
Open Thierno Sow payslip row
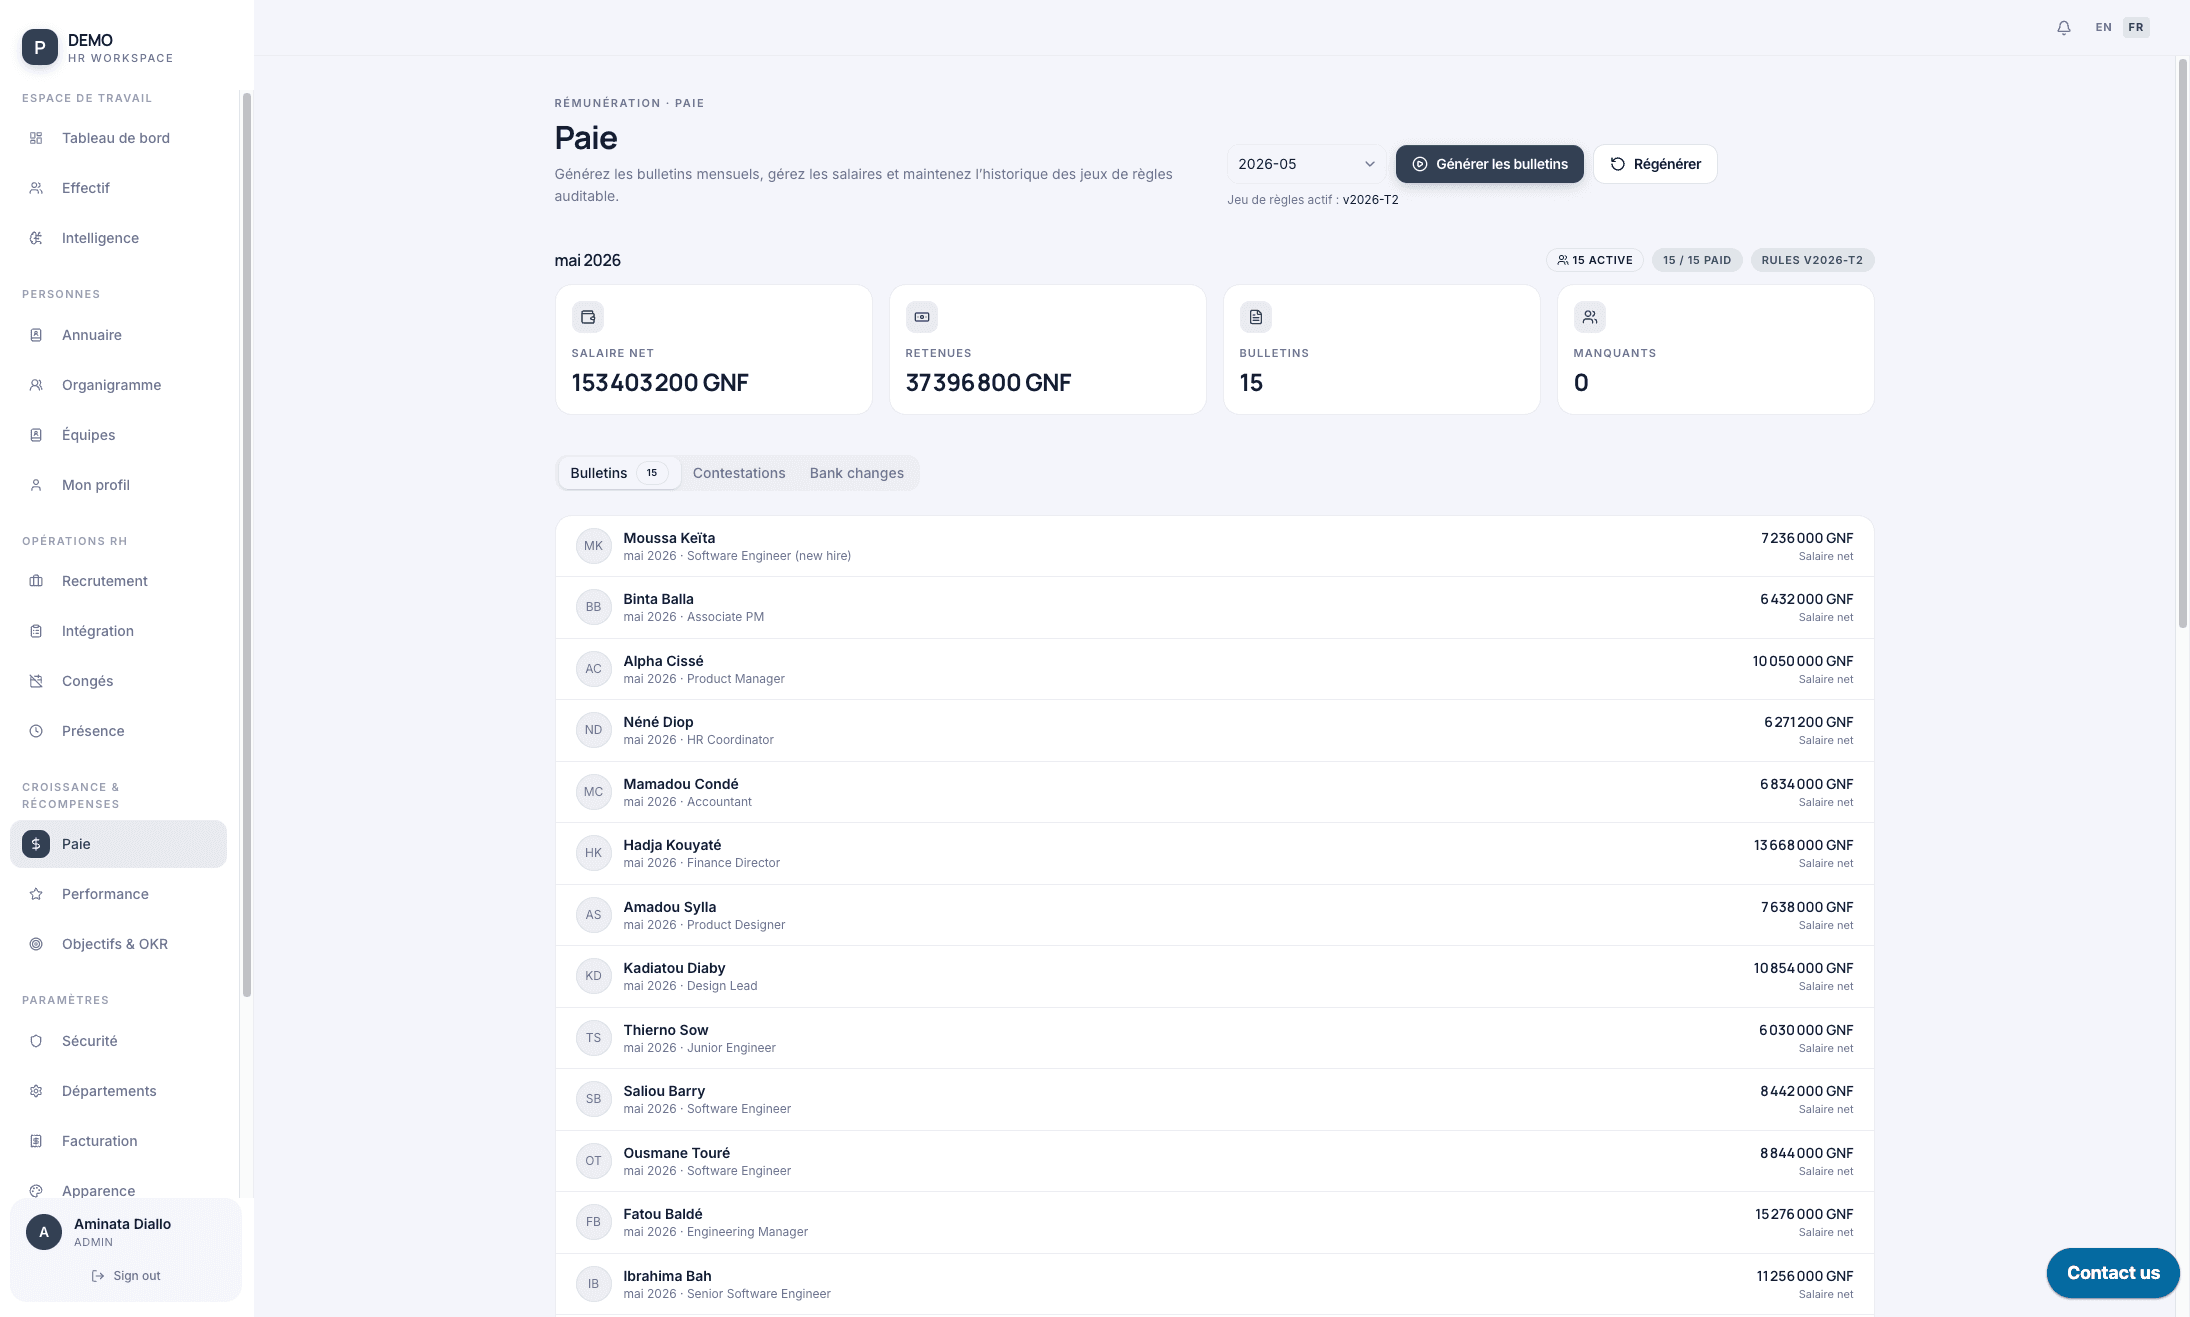coord(1214,1038)
